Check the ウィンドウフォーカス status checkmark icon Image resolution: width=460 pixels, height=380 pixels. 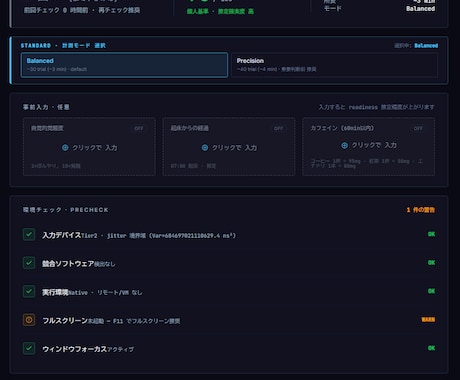(29, 348)
